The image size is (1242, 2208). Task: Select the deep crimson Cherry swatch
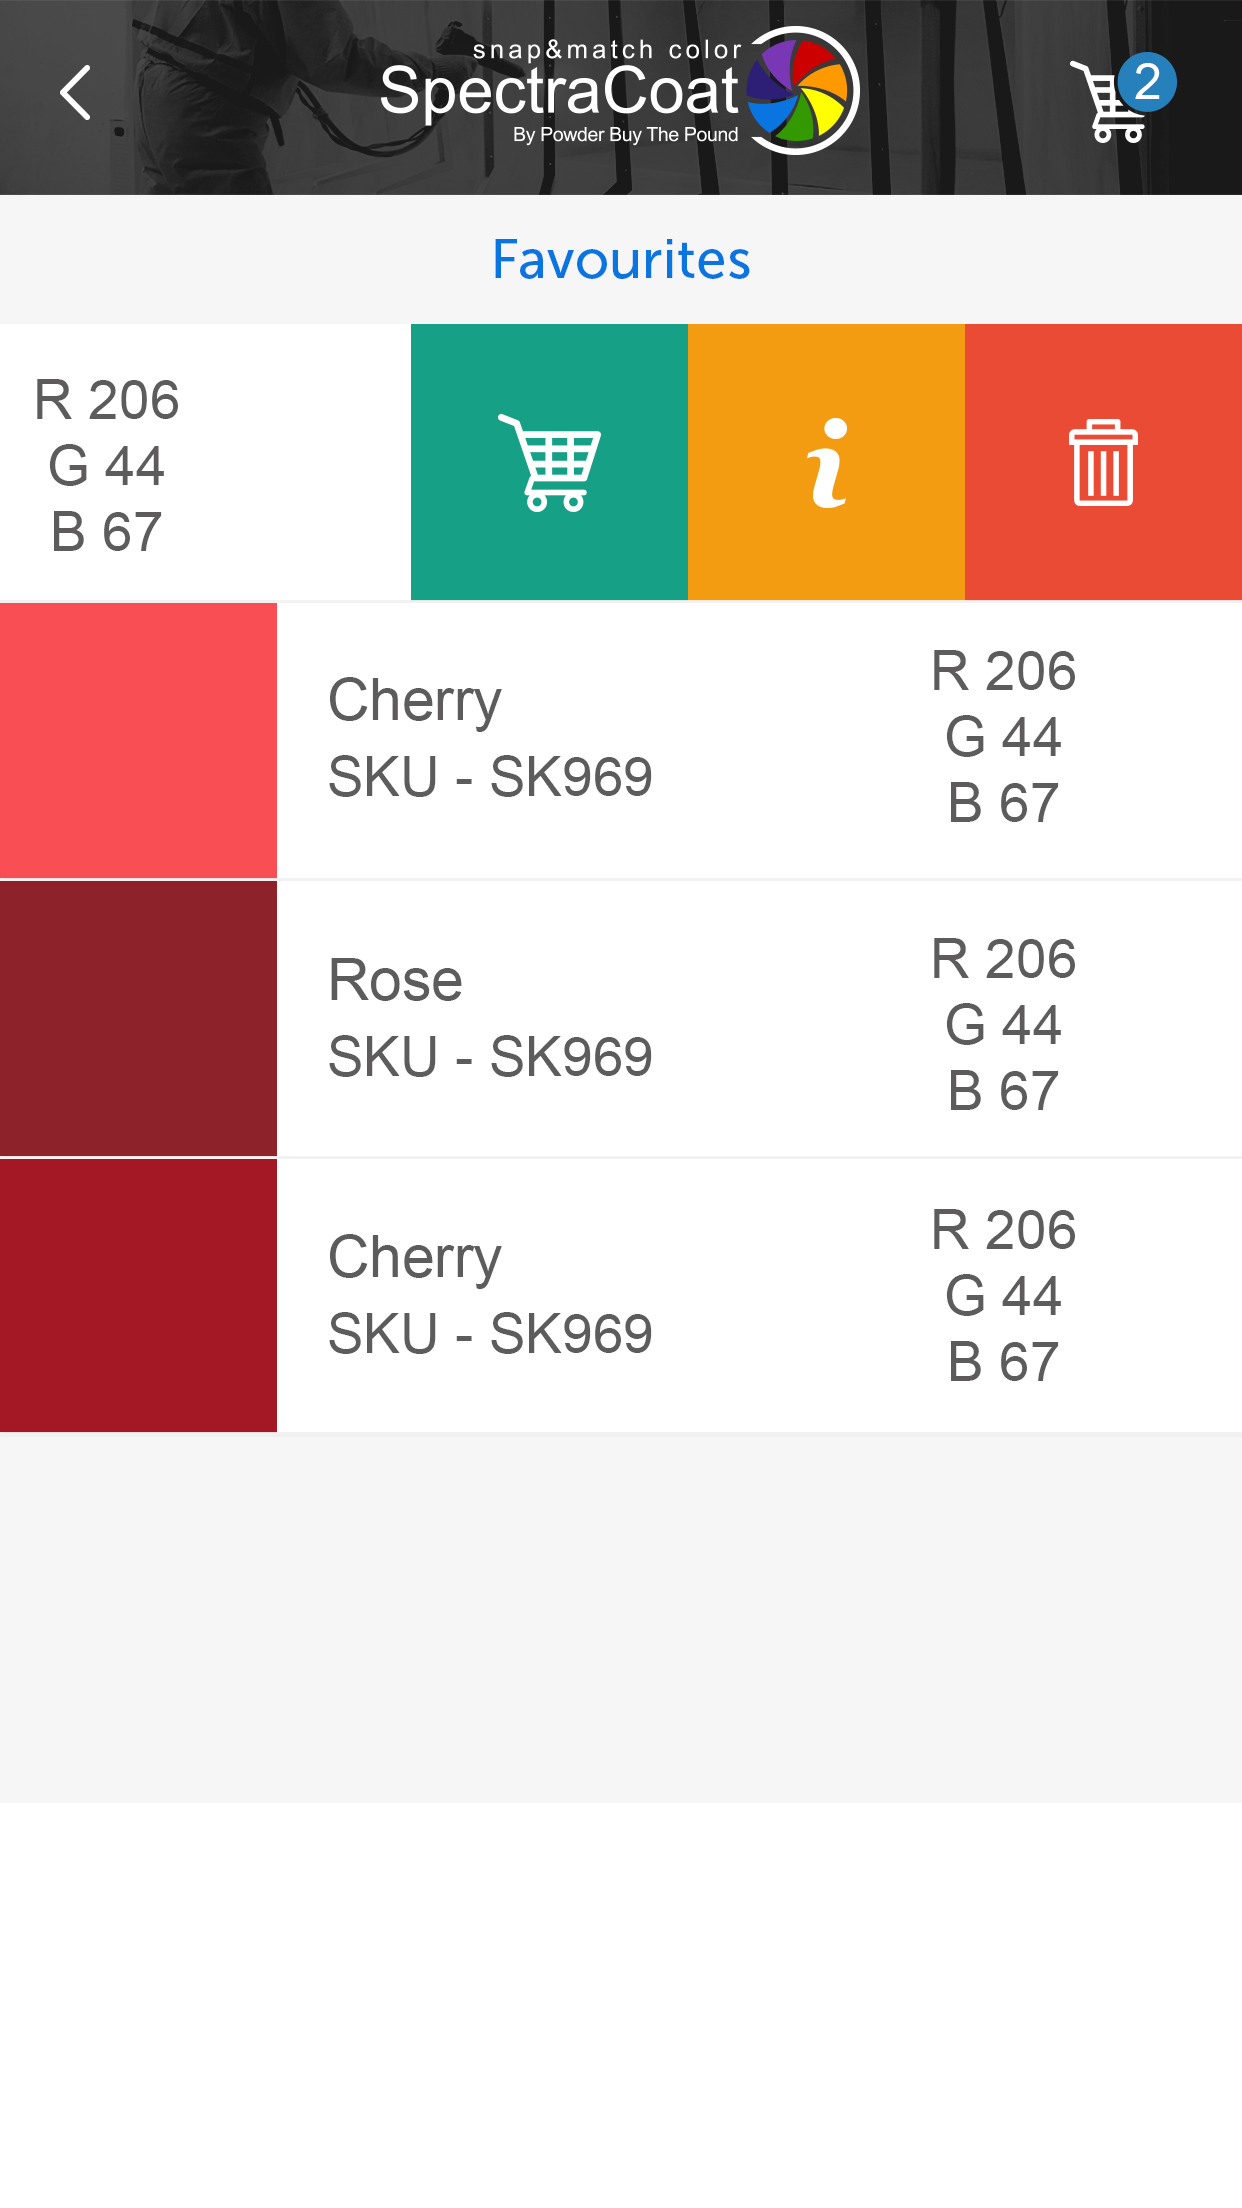[138, 1296]
